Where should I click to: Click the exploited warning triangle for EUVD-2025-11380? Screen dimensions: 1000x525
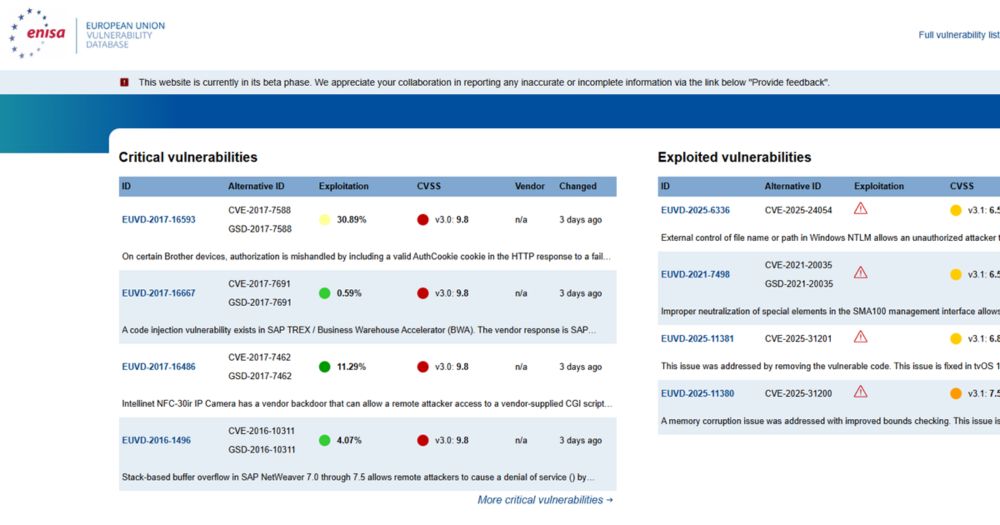[x=860, y=392]
